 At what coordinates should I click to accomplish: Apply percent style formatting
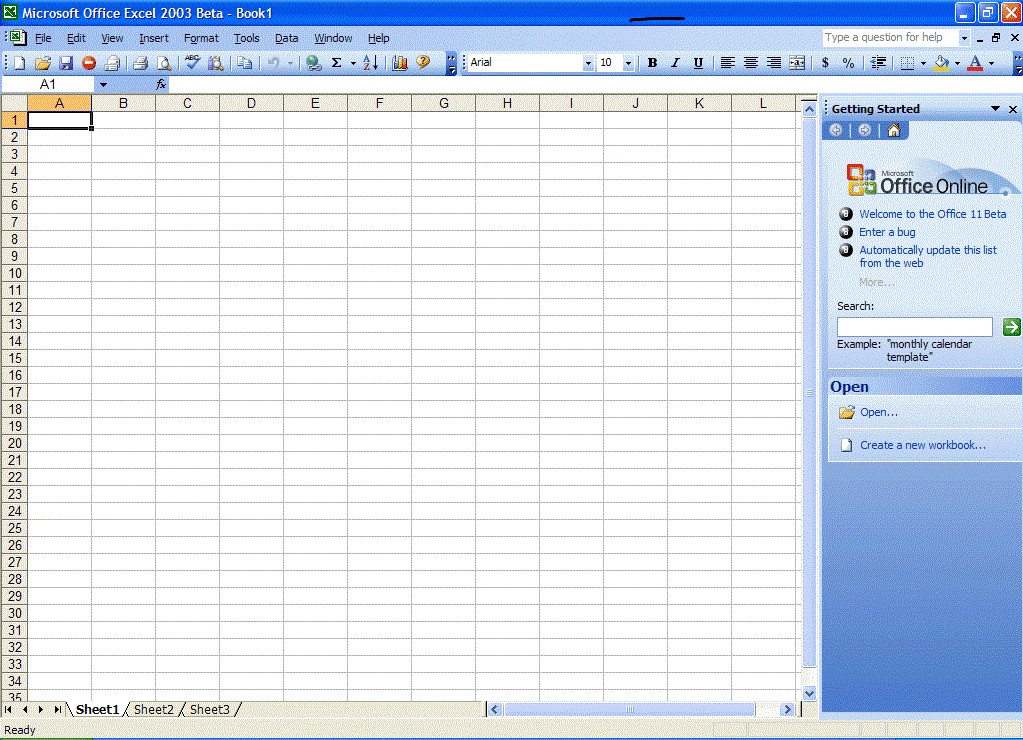(x=849, y=62)
